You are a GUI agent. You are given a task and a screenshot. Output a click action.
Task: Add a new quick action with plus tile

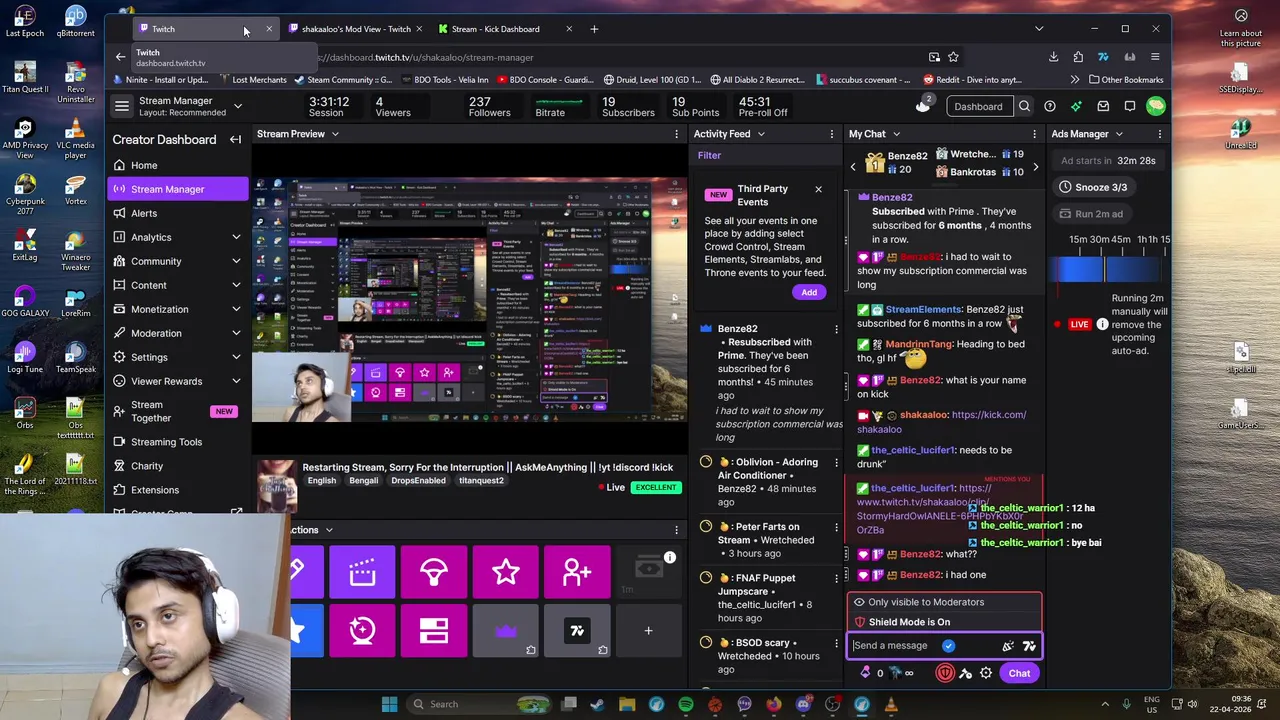[648, 630]
